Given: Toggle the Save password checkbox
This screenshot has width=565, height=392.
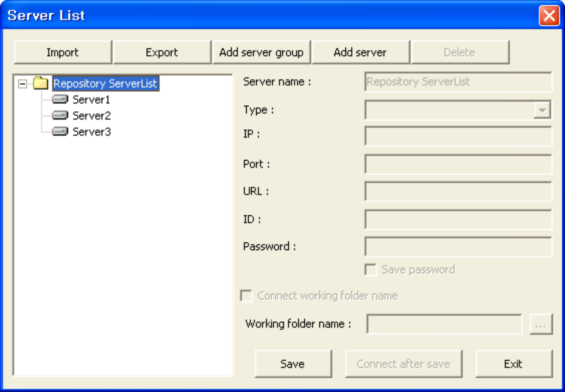Looking at the screenshot, I should click(x=370, y=270).
